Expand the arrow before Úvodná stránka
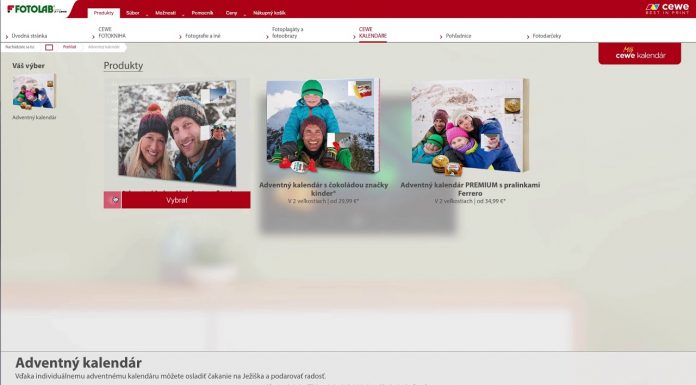This screenshot has height=385, width=696. click(x=7, y=36)
